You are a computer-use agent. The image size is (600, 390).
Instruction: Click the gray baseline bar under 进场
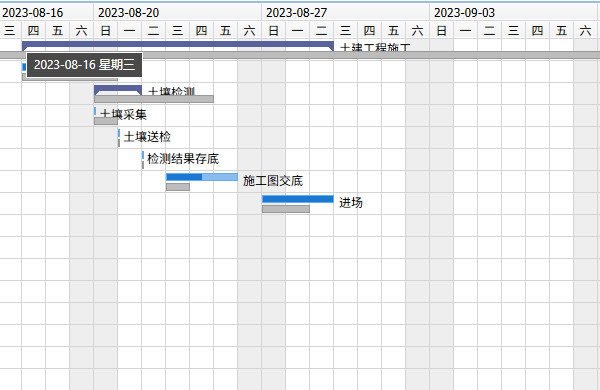click(x=286, y=209)
